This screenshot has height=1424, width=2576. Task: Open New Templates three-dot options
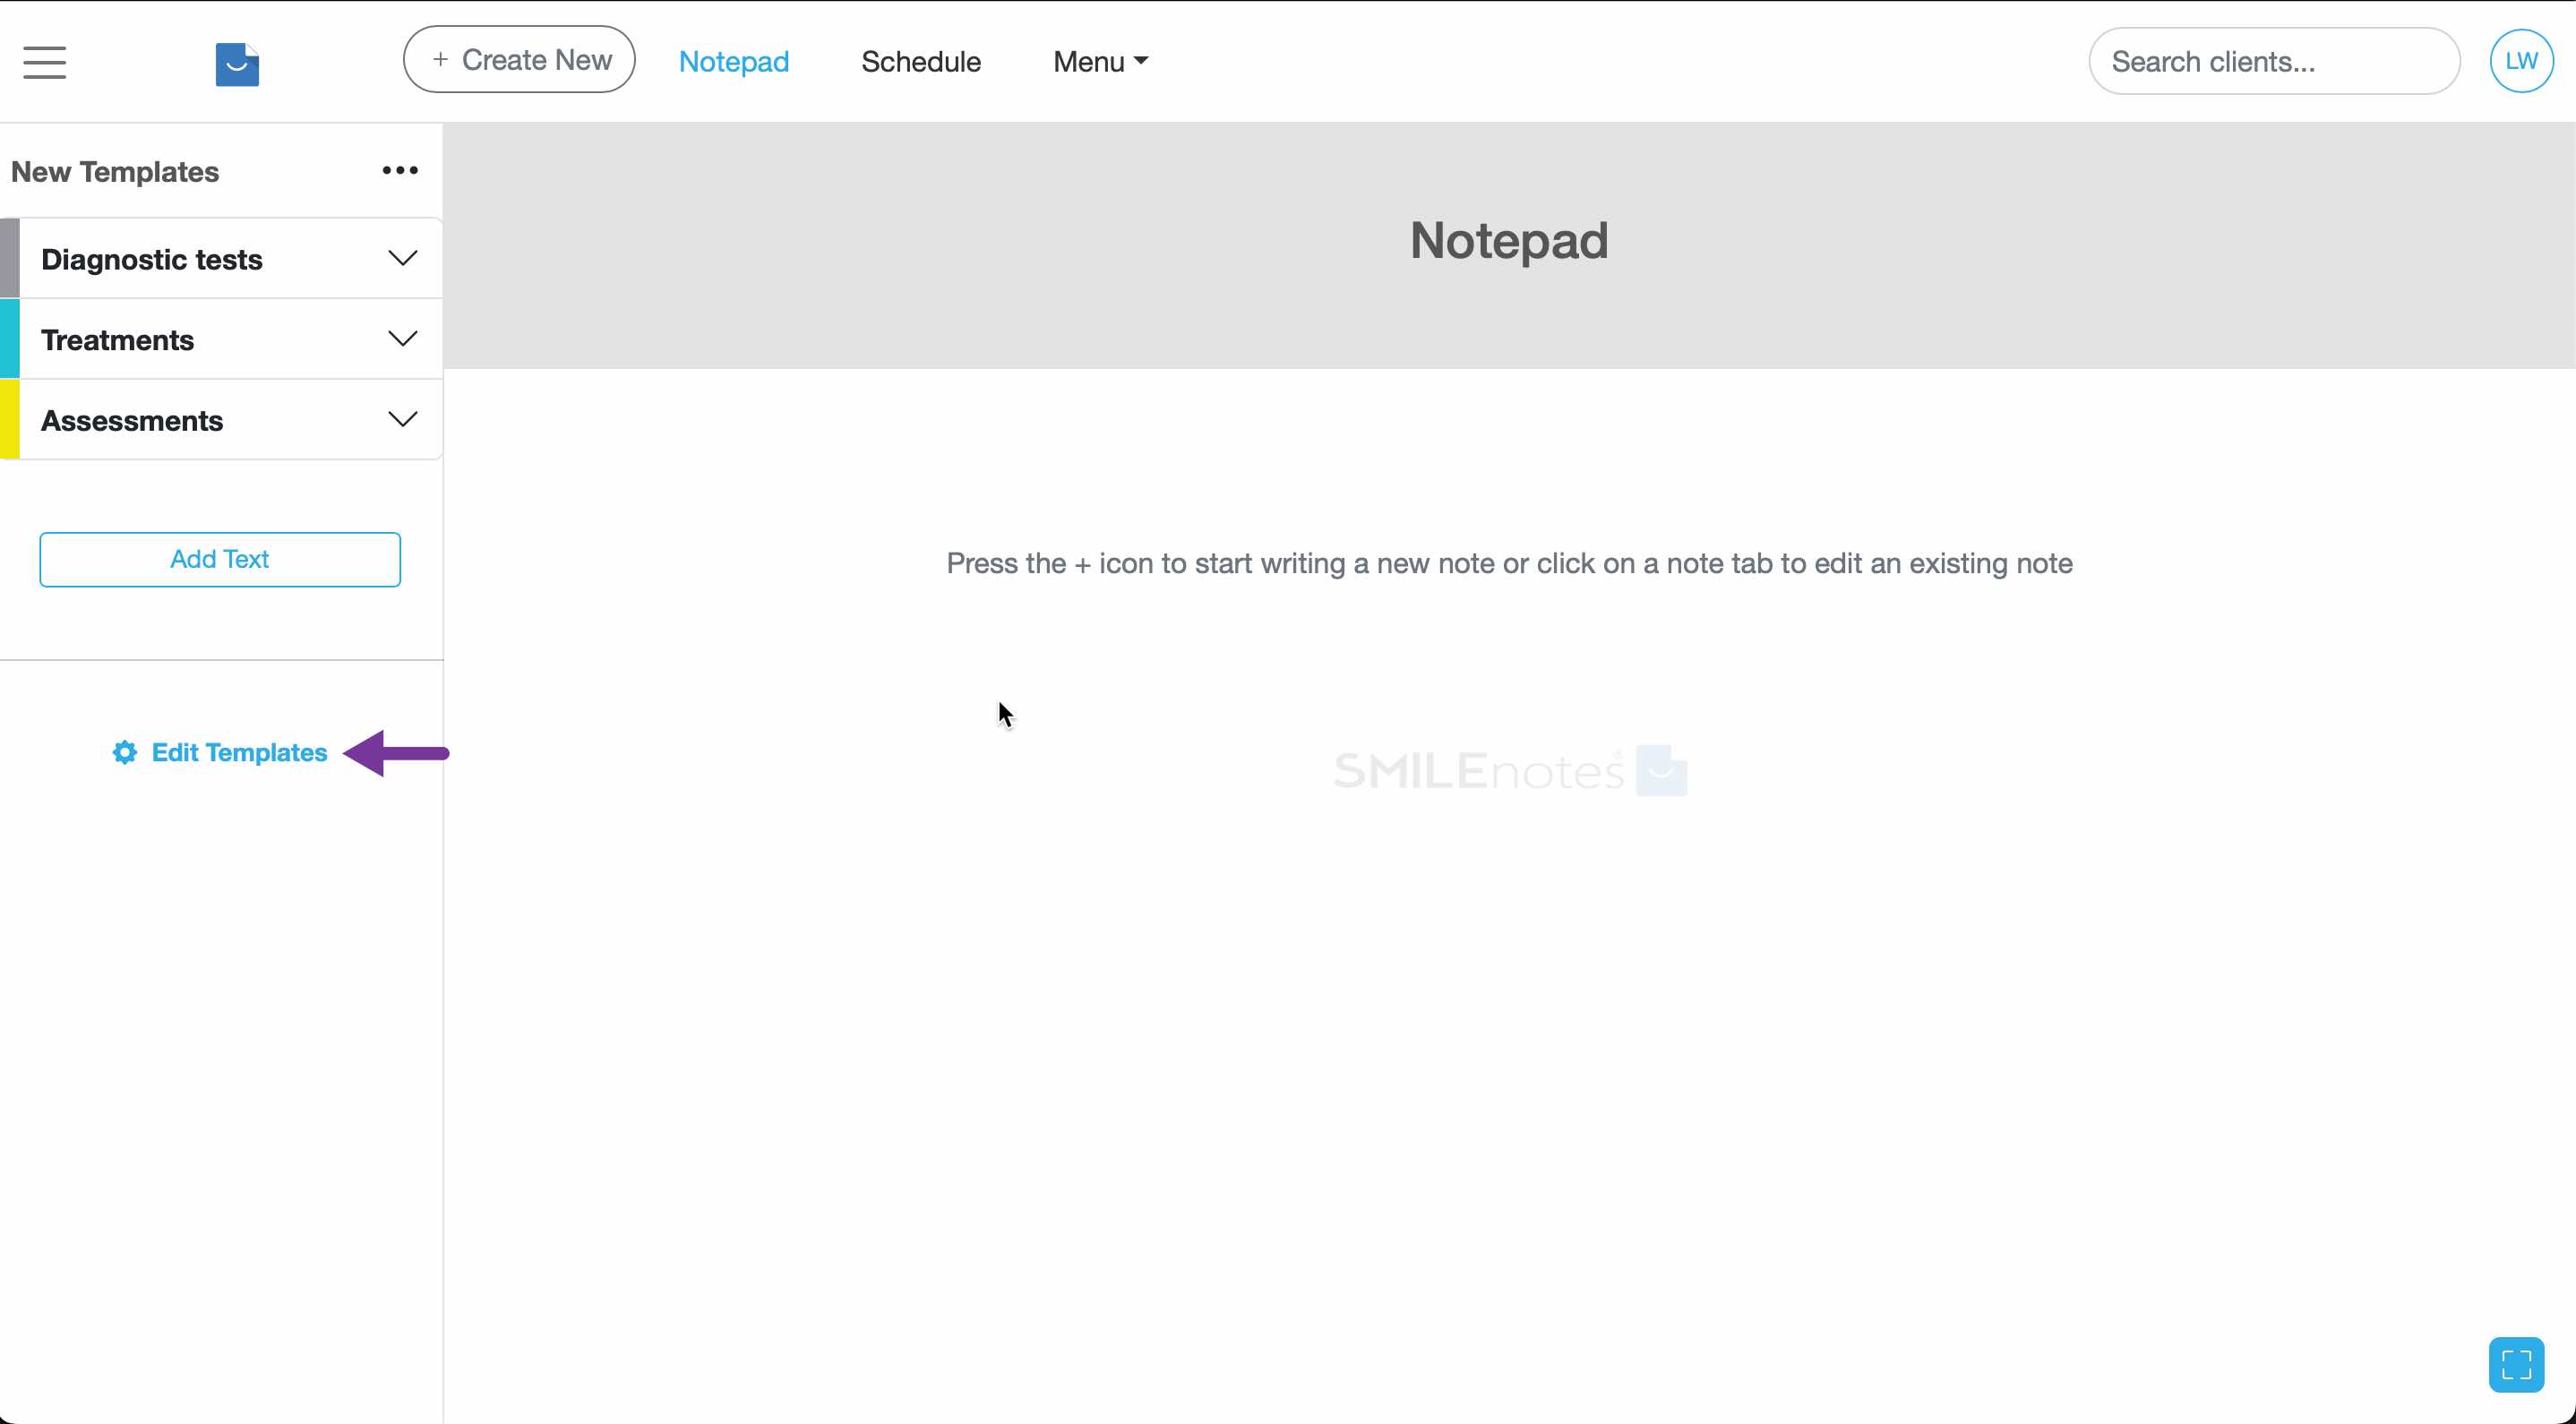(400, 171)
